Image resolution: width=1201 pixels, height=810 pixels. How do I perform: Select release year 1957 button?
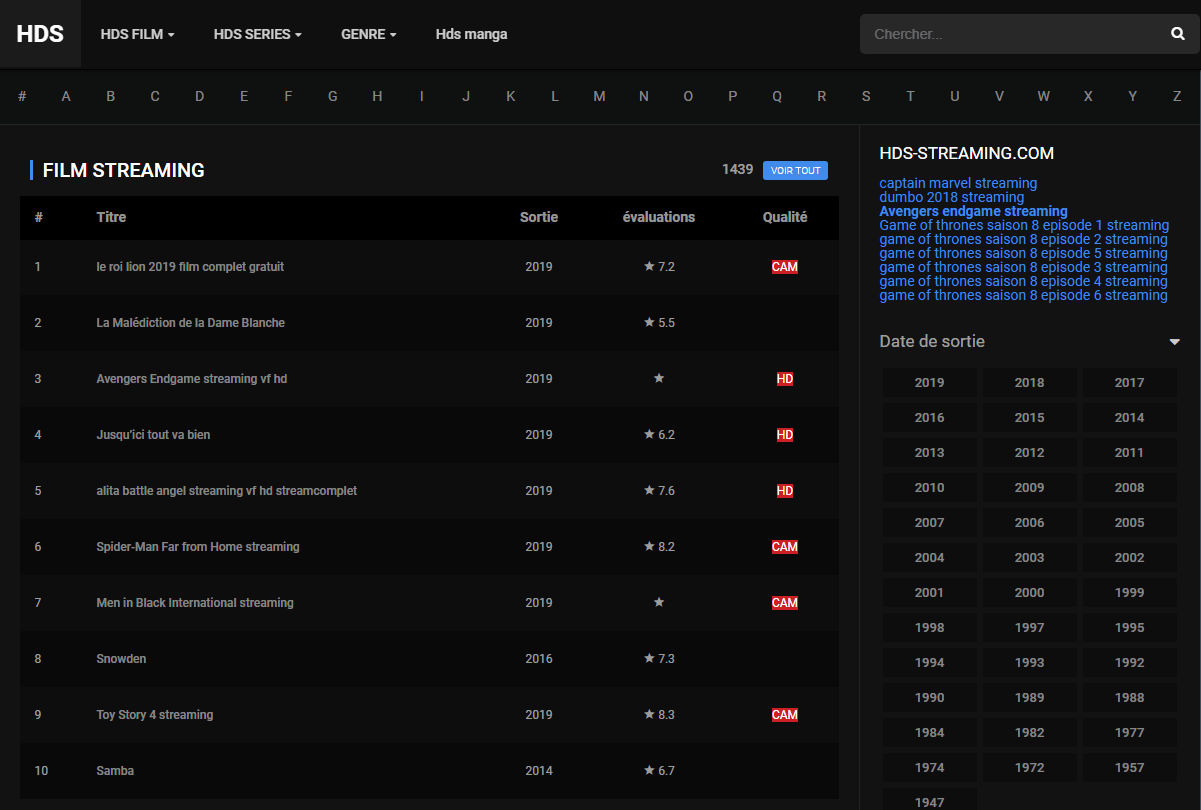[1129, 768]
